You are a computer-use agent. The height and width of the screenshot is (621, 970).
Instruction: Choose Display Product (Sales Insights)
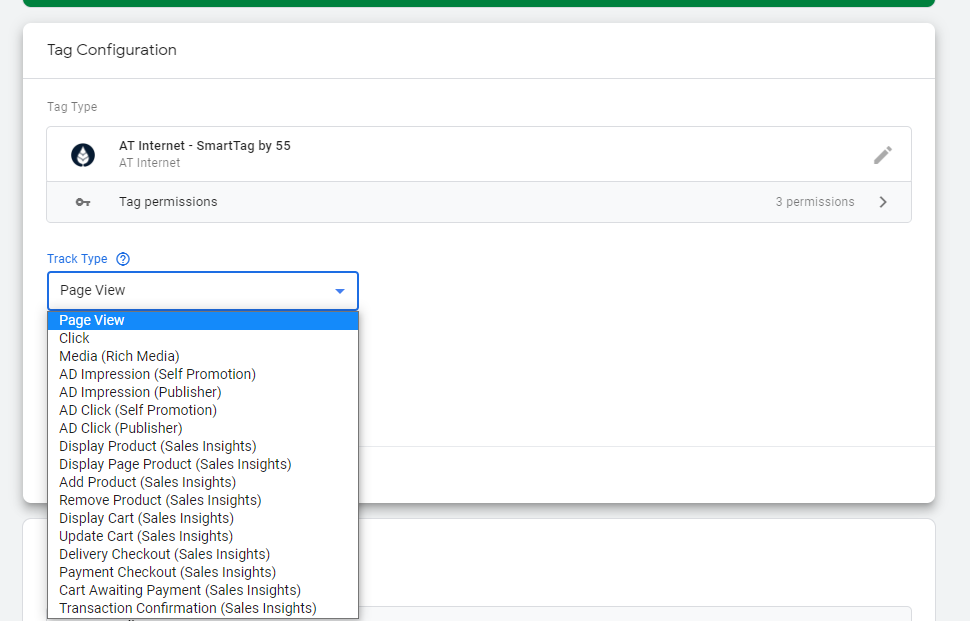coord(157,446)
